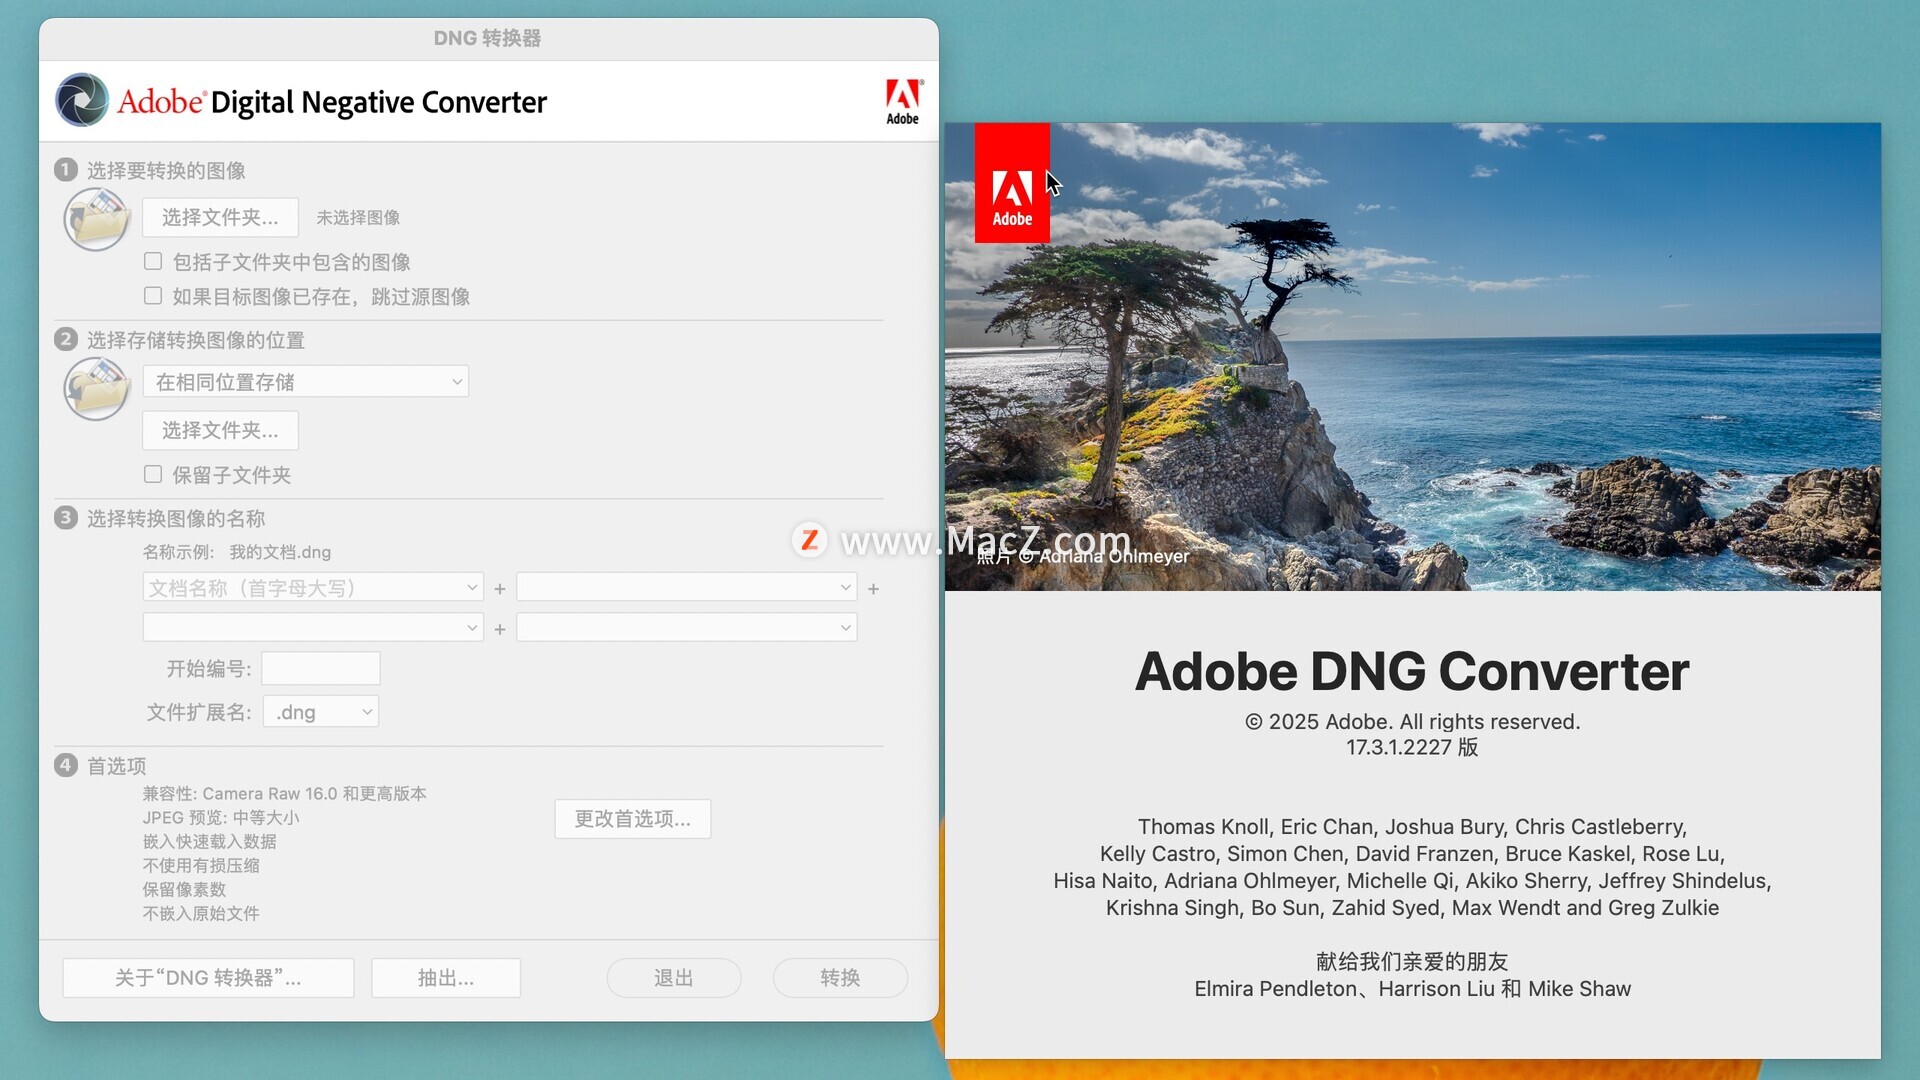Check the preserve subfolders option
The height and width of the screenshot is (1080, 1920).
[x=153, y=474]
